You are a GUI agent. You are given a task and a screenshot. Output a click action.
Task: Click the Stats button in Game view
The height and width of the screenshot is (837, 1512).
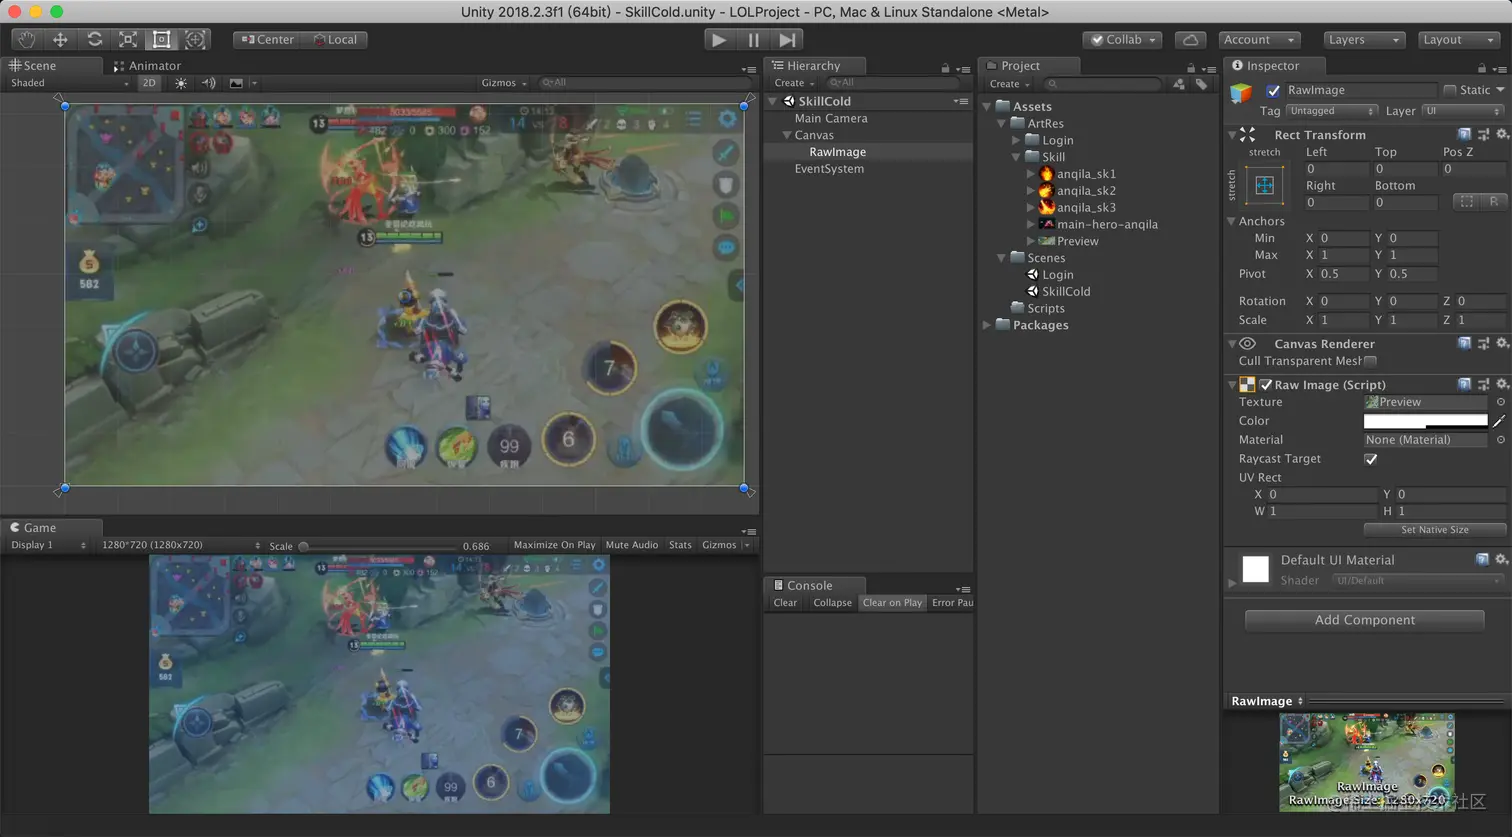(x=680, y=545)
